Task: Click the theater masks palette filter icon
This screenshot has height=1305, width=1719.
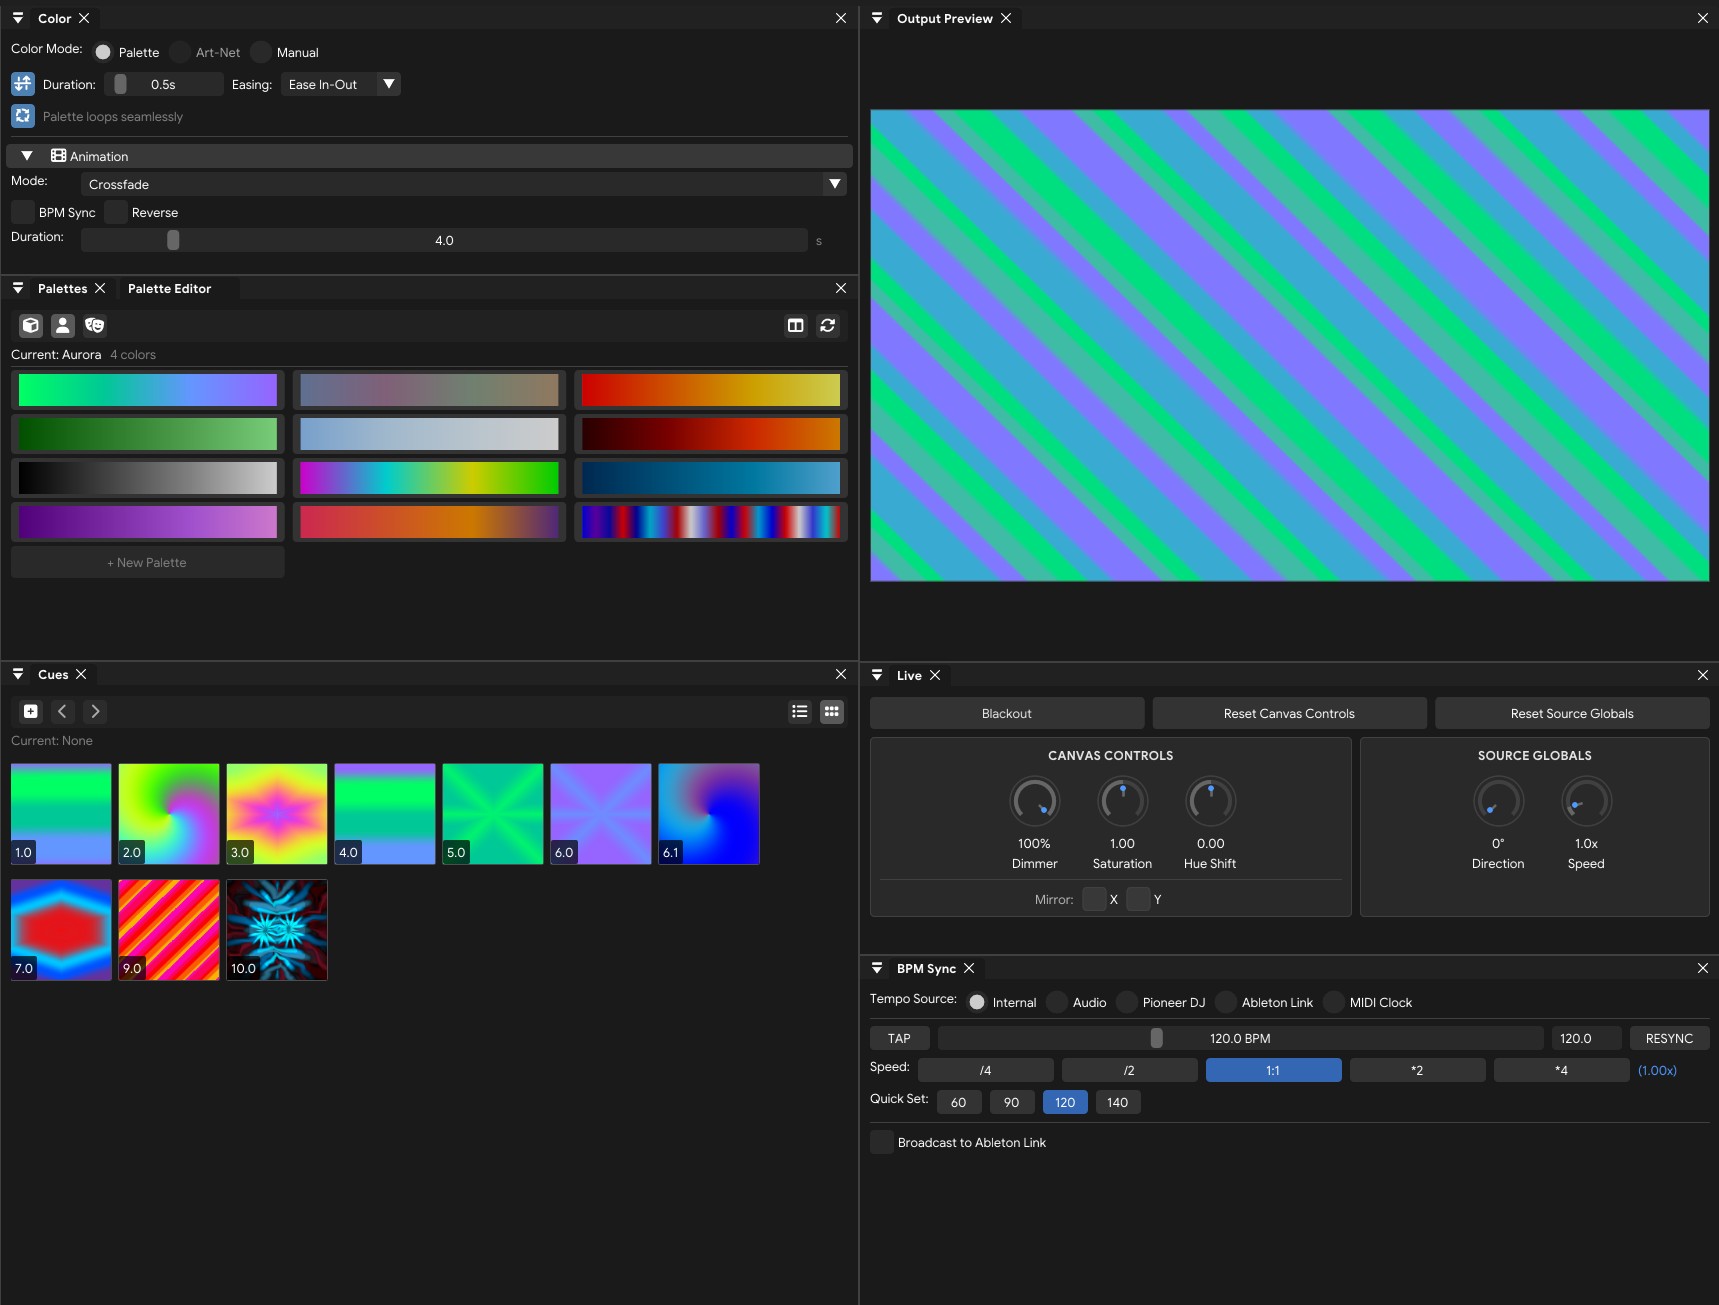Action: pyautogui.click(x=95, y=325)
